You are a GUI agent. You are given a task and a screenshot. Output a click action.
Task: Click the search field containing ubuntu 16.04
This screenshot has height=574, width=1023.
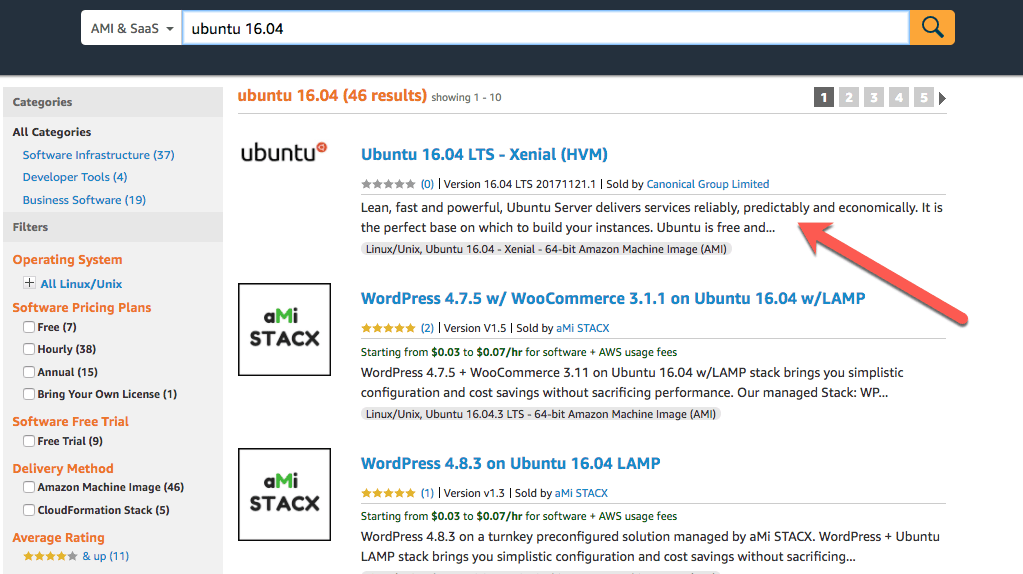point(545,28)
